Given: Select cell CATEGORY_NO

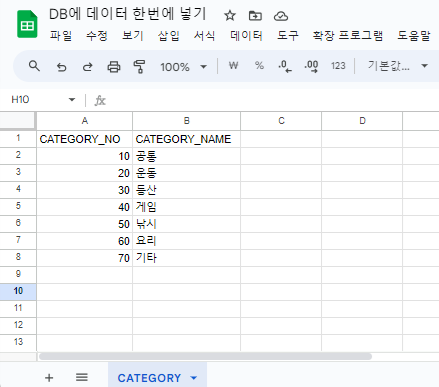Looking at the screenshot, I should pos(85,139).
